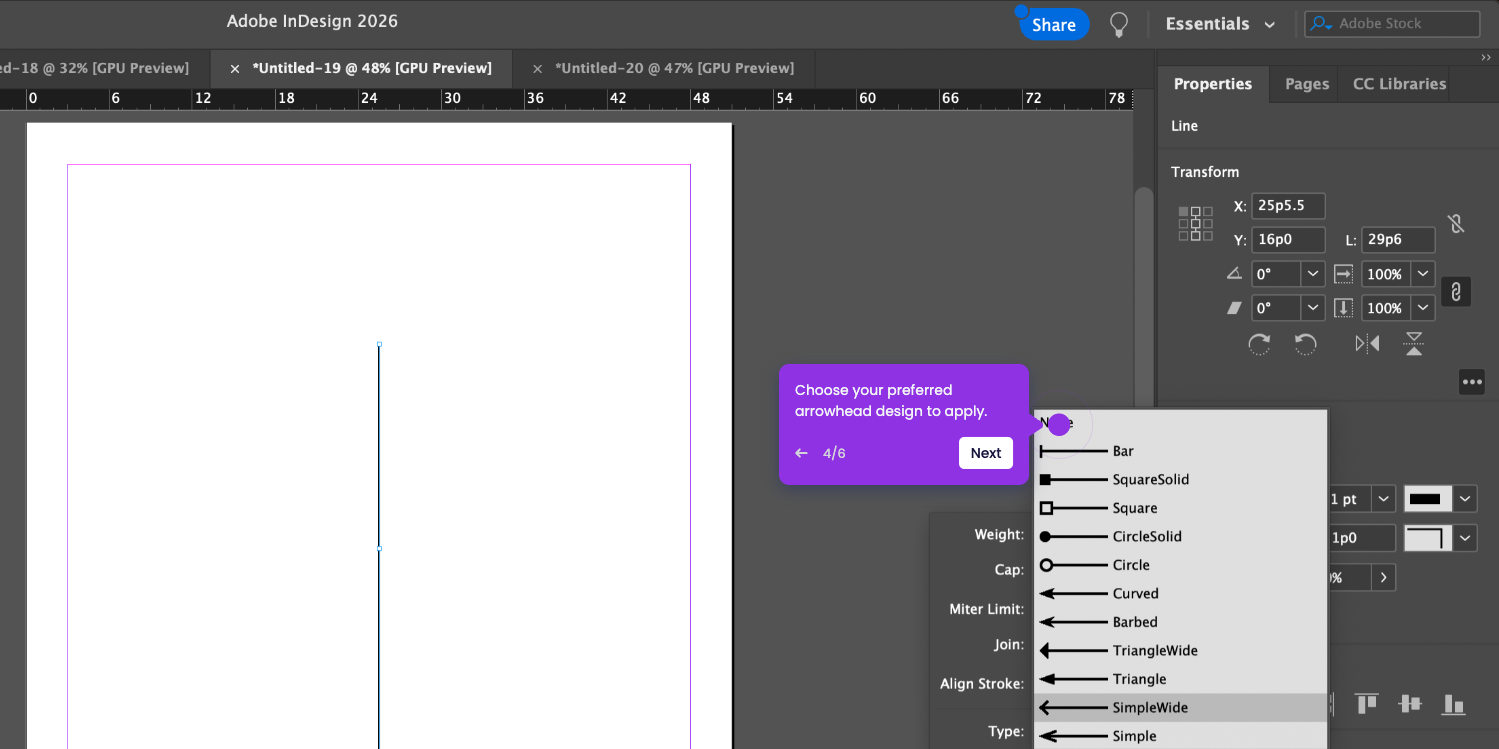Align vertical centers icon
1499x749 pixels.
click(x=1410, y=704)
